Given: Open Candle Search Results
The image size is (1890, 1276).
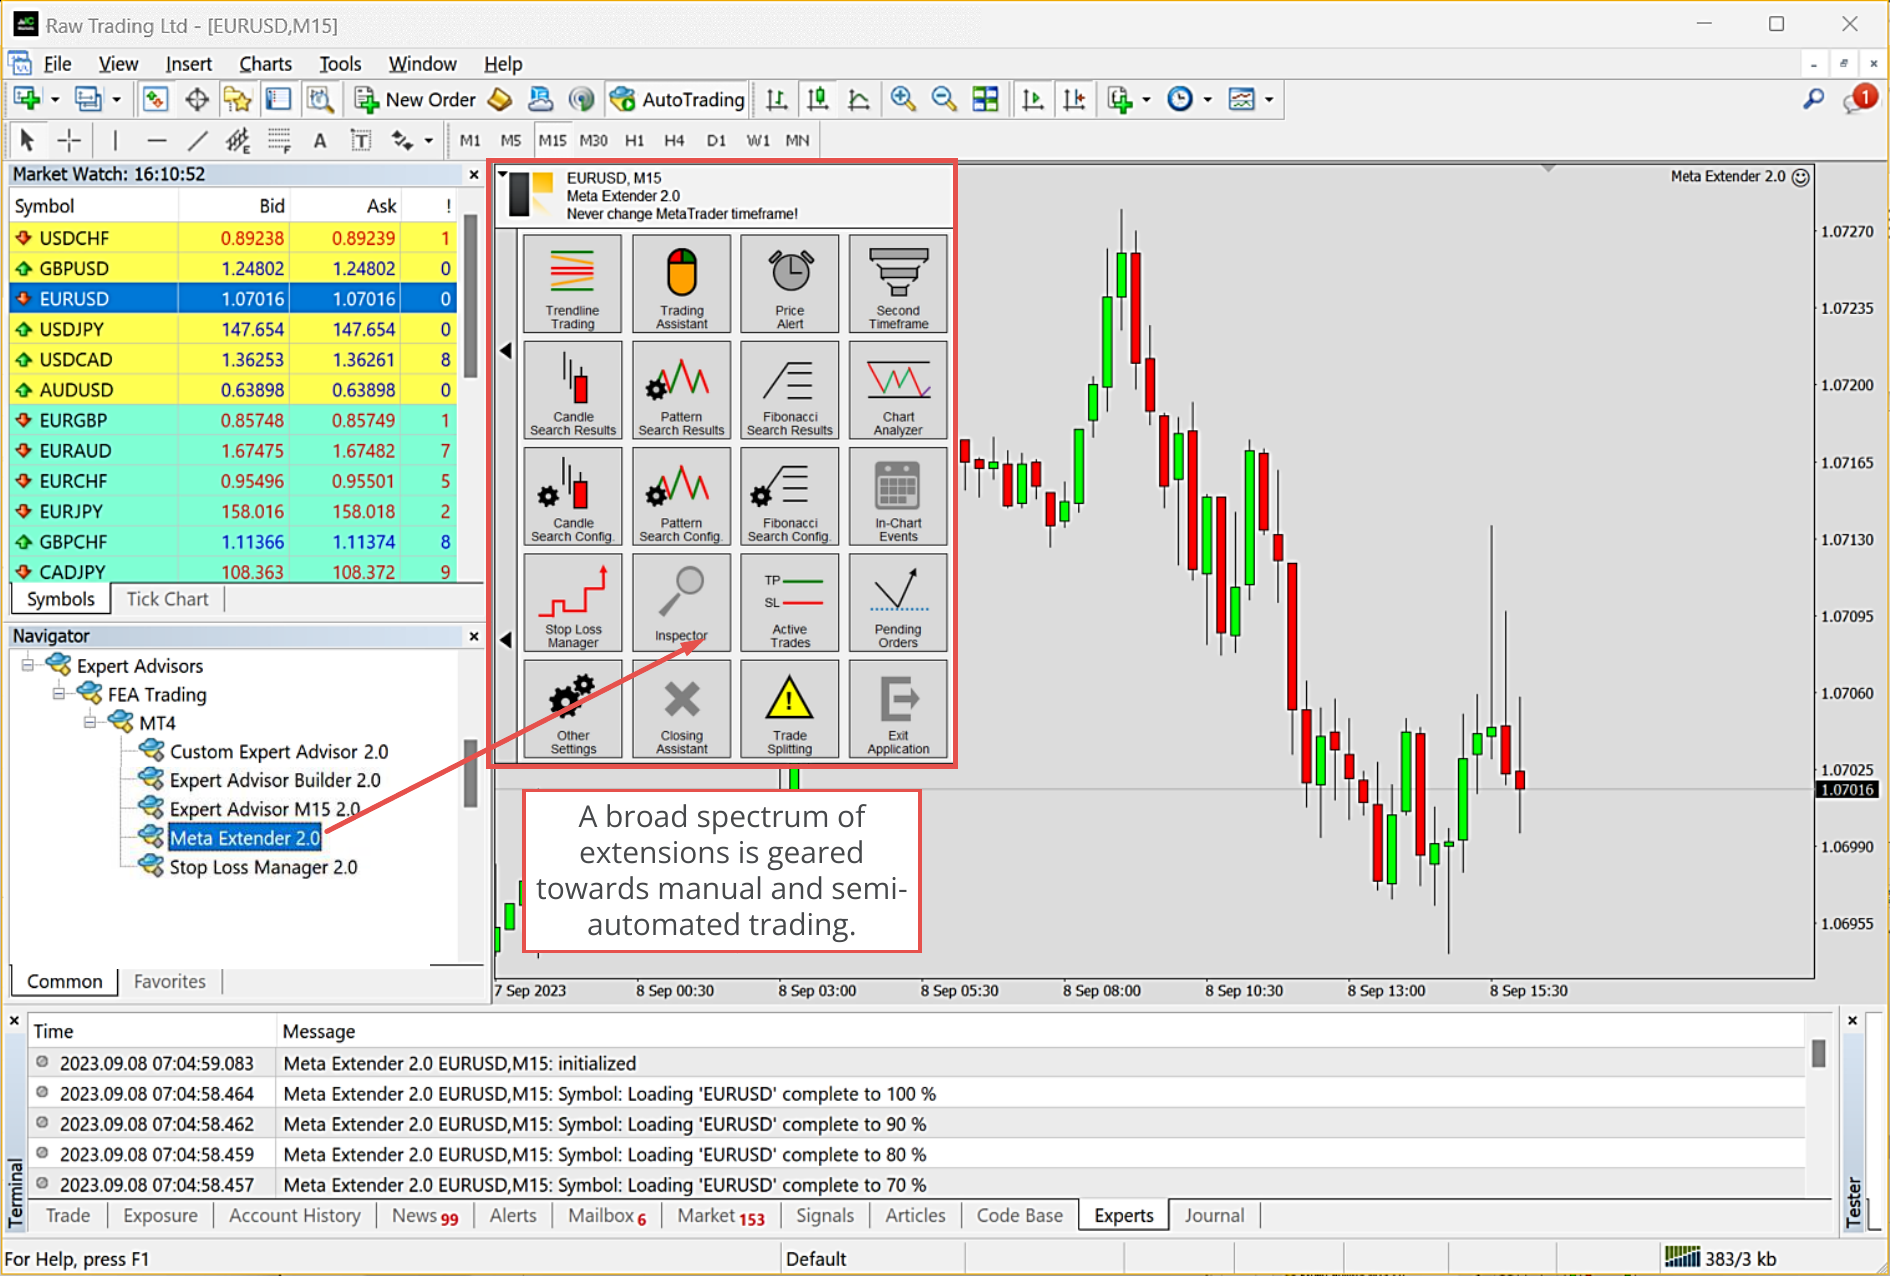Looking at the screenshot, I should coord(572,390).
